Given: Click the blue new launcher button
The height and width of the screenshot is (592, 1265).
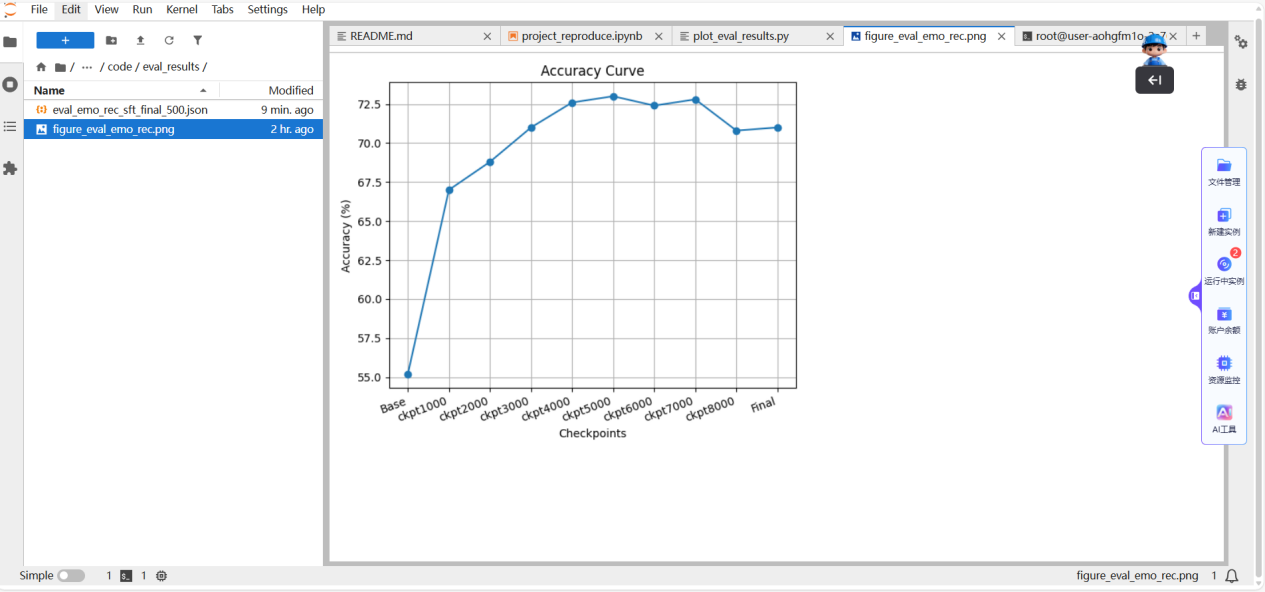Looking at the screenshot, I should 65,41.
